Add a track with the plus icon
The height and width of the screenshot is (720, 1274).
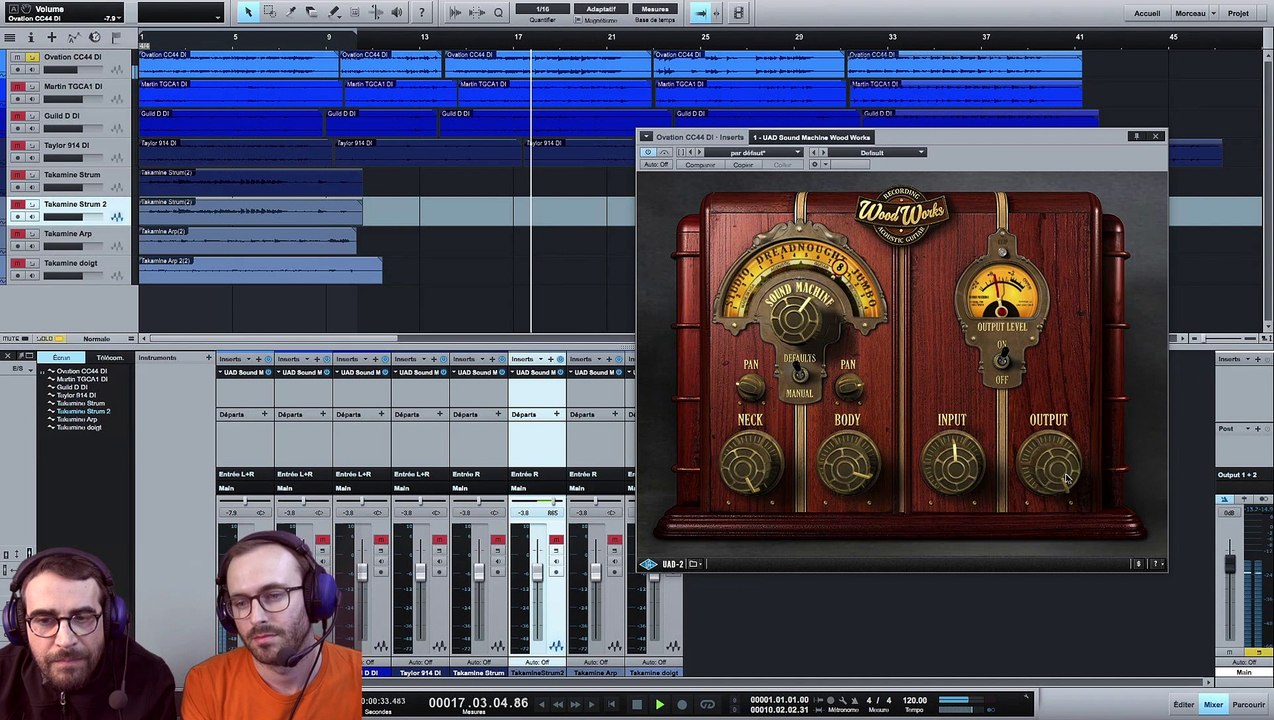[x=52, y=38]
